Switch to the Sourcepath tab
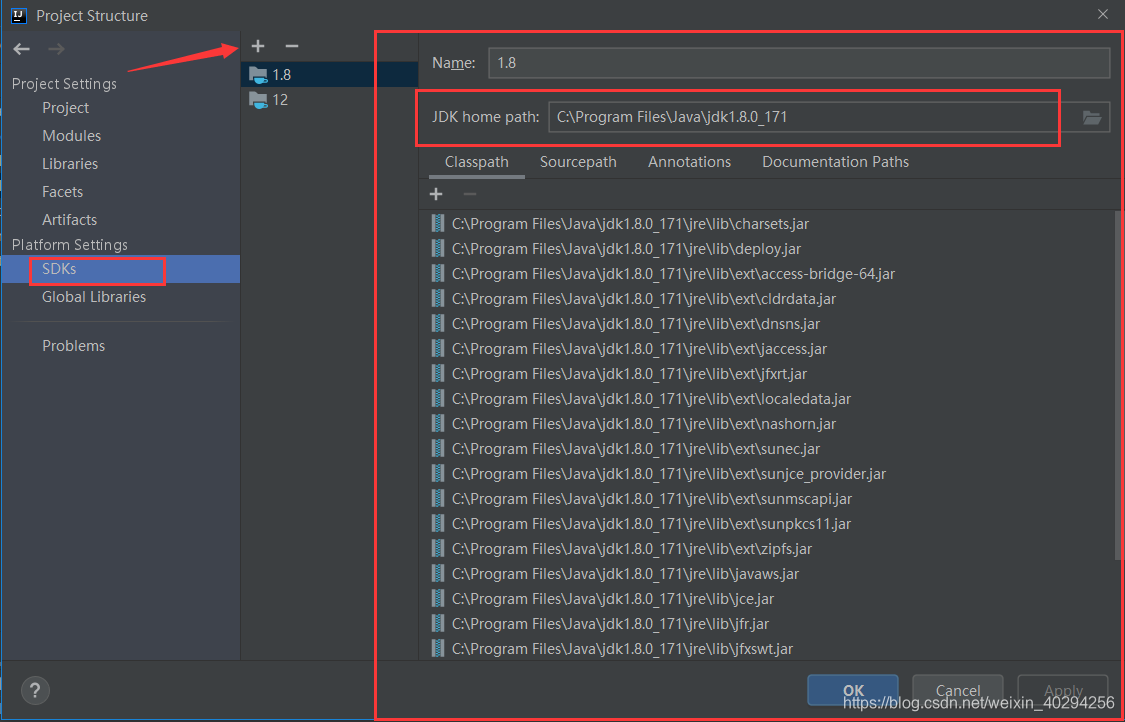Image resolution: width=1125 pixels, height=722 pixels. [578, 161]
